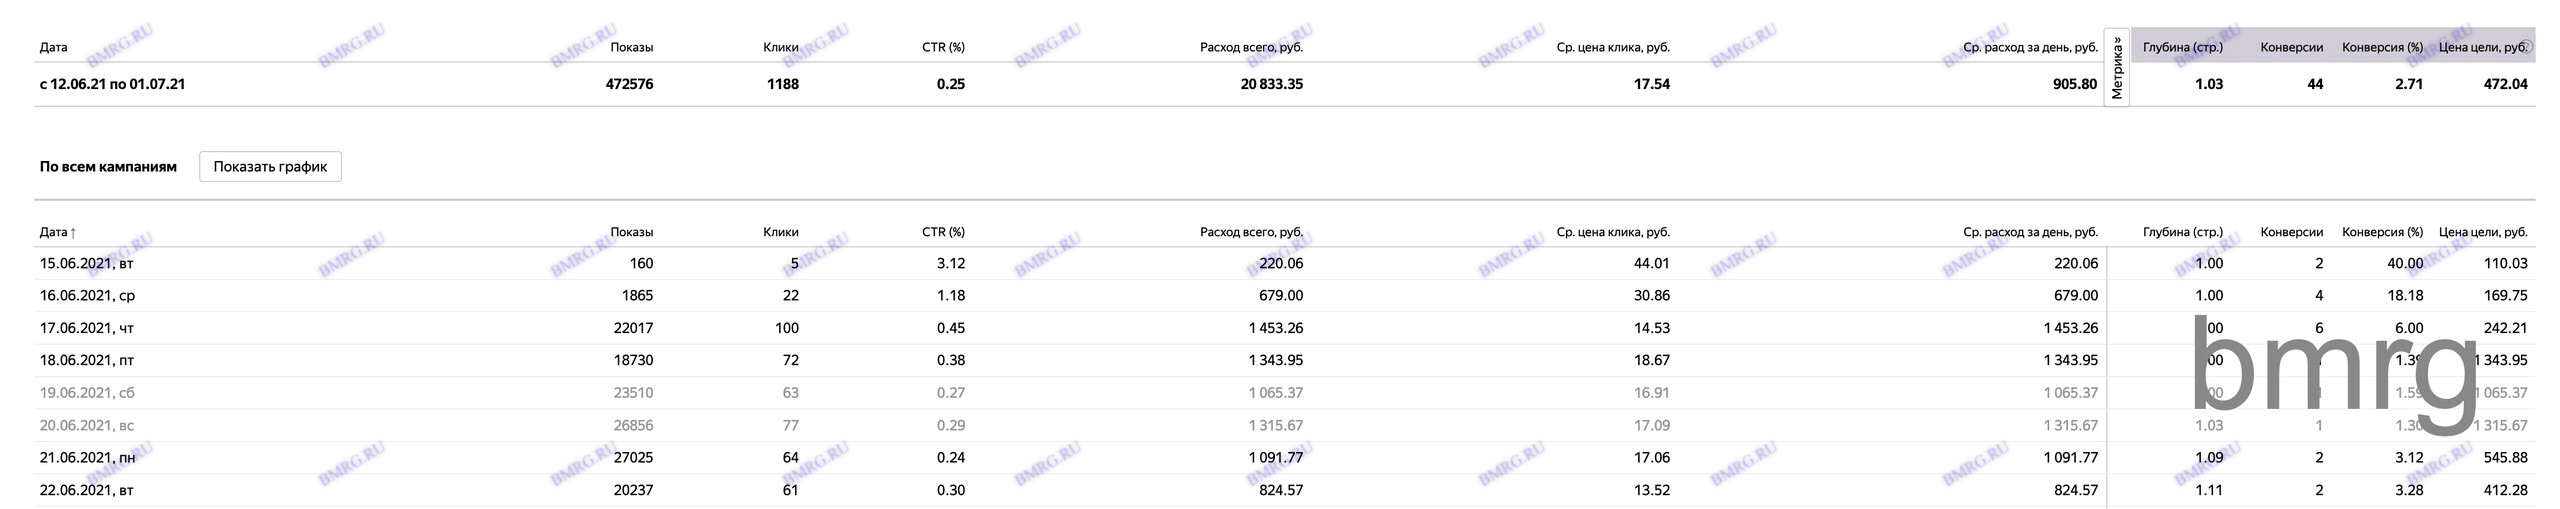Sort daily table by Глубина (стр.) header

[2182, 232]
